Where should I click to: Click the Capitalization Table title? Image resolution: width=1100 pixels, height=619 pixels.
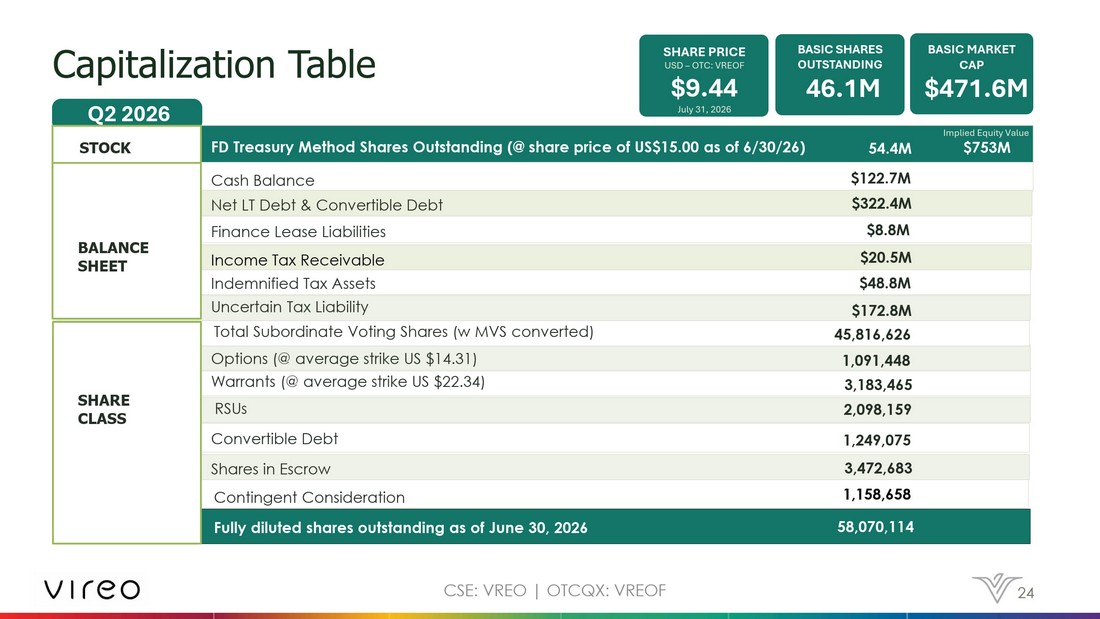click(214, 65)
